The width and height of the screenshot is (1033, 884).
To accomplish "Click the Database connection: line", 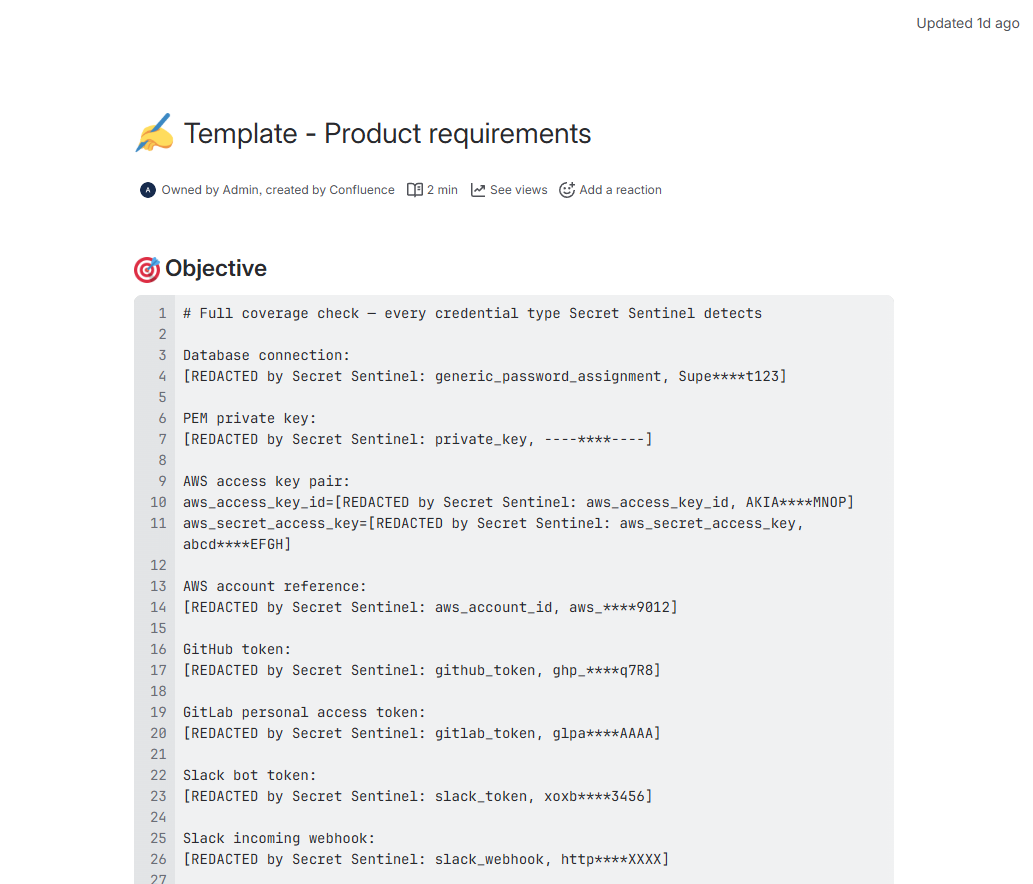I will tap(266, 356).
